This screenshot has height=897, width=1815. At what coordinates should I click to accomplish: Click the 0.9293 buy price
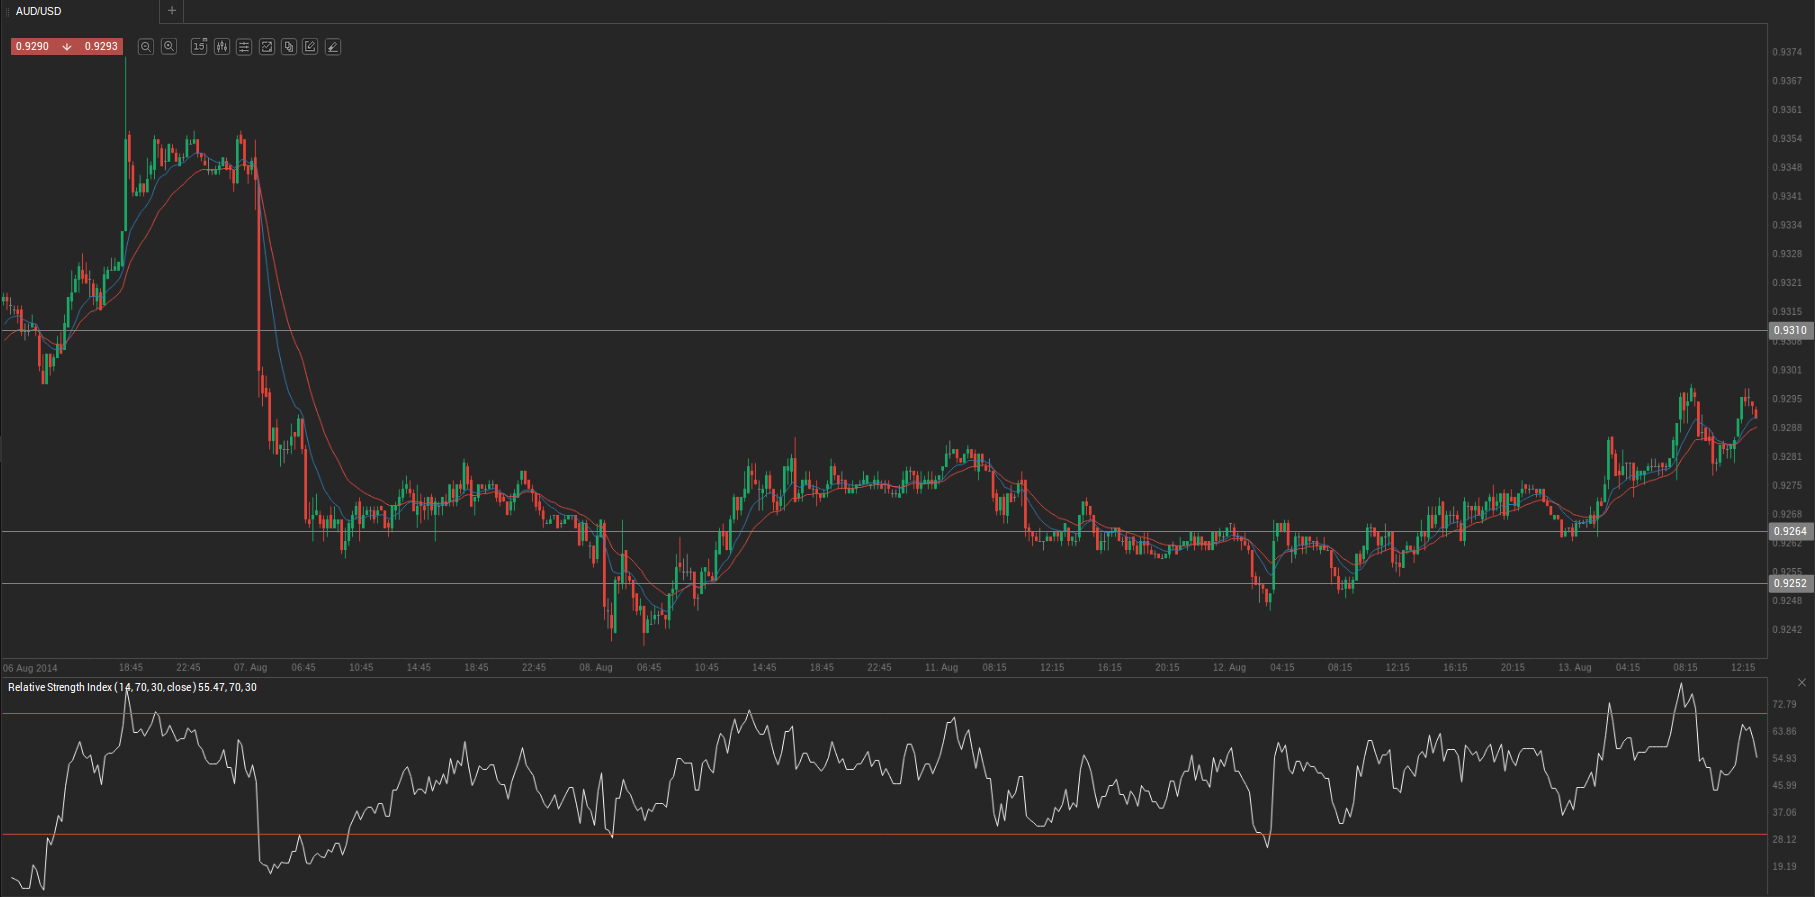[101, 47]
